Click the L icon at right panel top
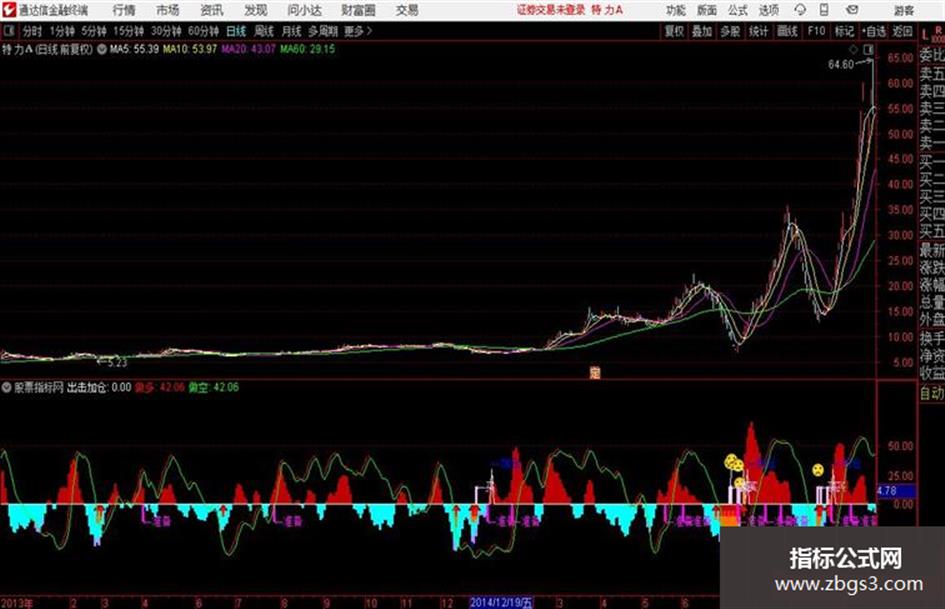 (x=925, y=34)
